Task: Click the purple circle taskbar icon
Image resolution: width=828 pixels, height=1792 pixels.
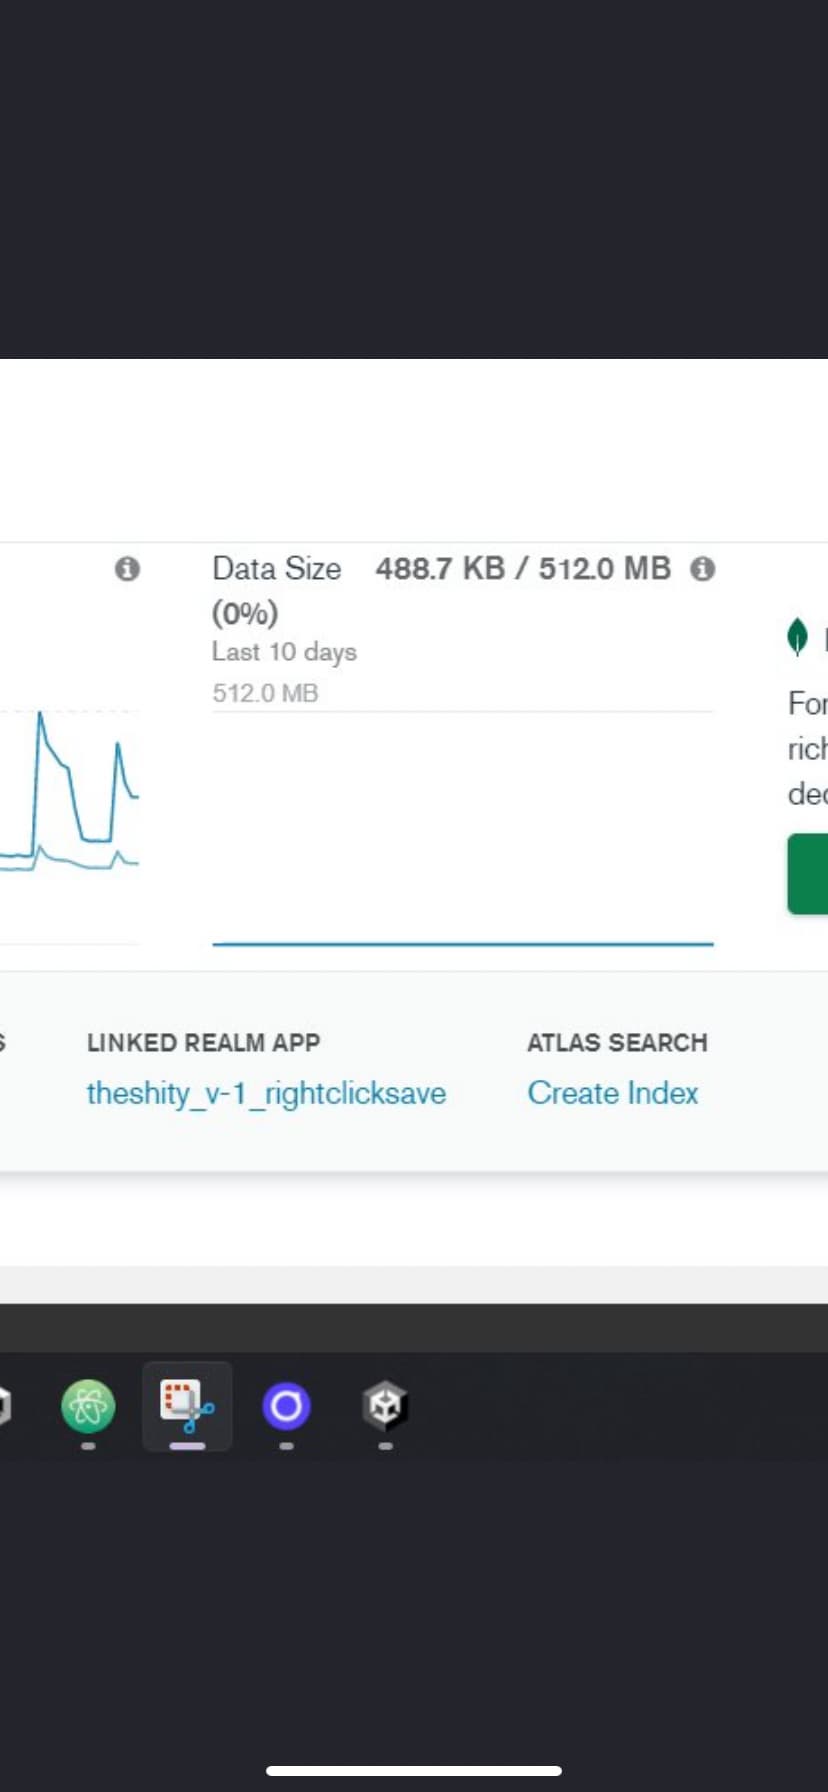Action: click(286, 1406)
